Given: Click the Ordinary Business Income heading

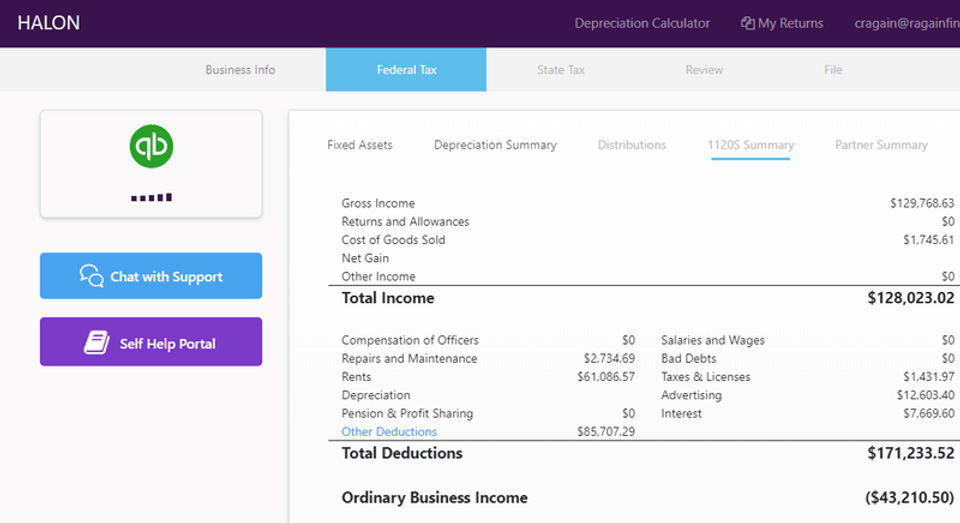Looking at the screenshot, I should (434, 497).
